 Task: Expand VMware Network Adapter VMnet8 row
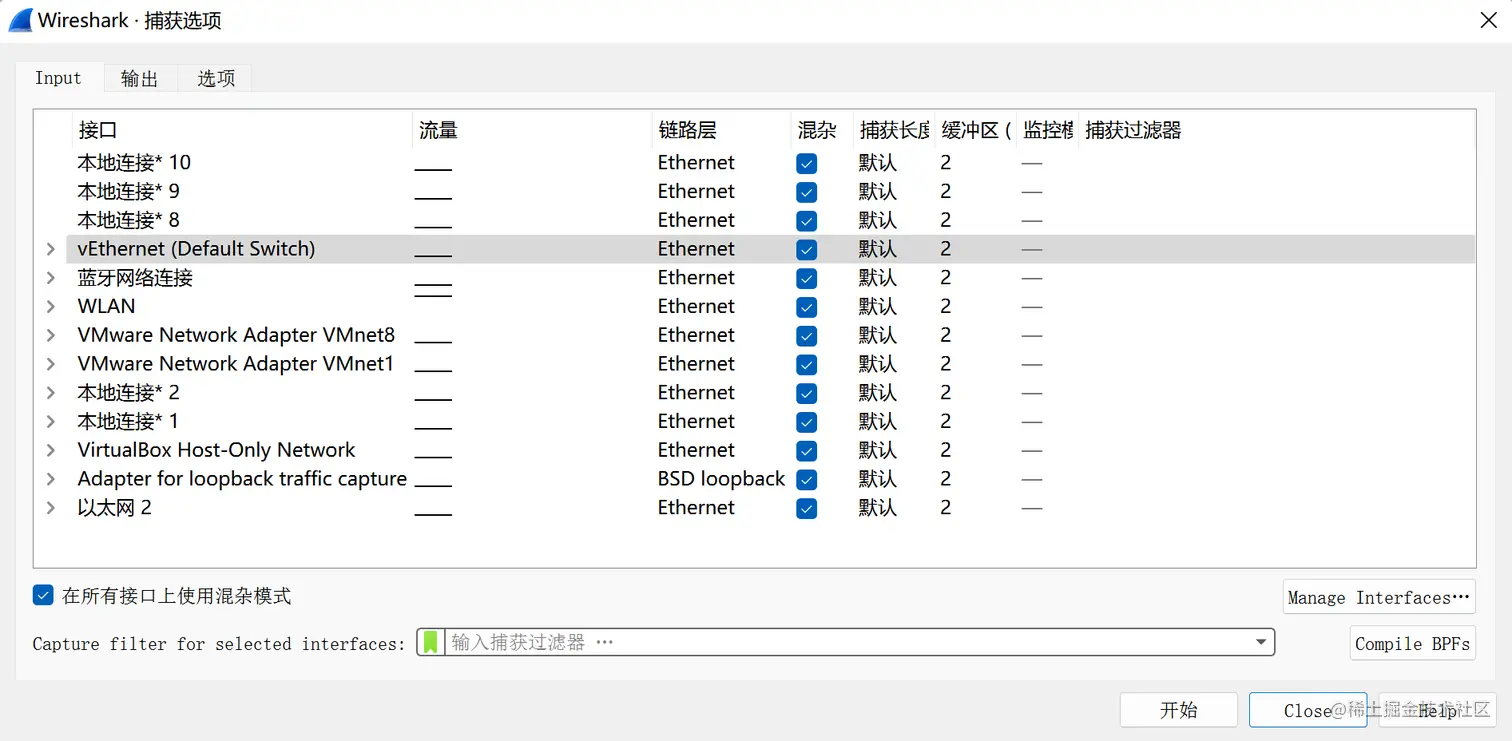pyautogui.click(x=51, y=336)
